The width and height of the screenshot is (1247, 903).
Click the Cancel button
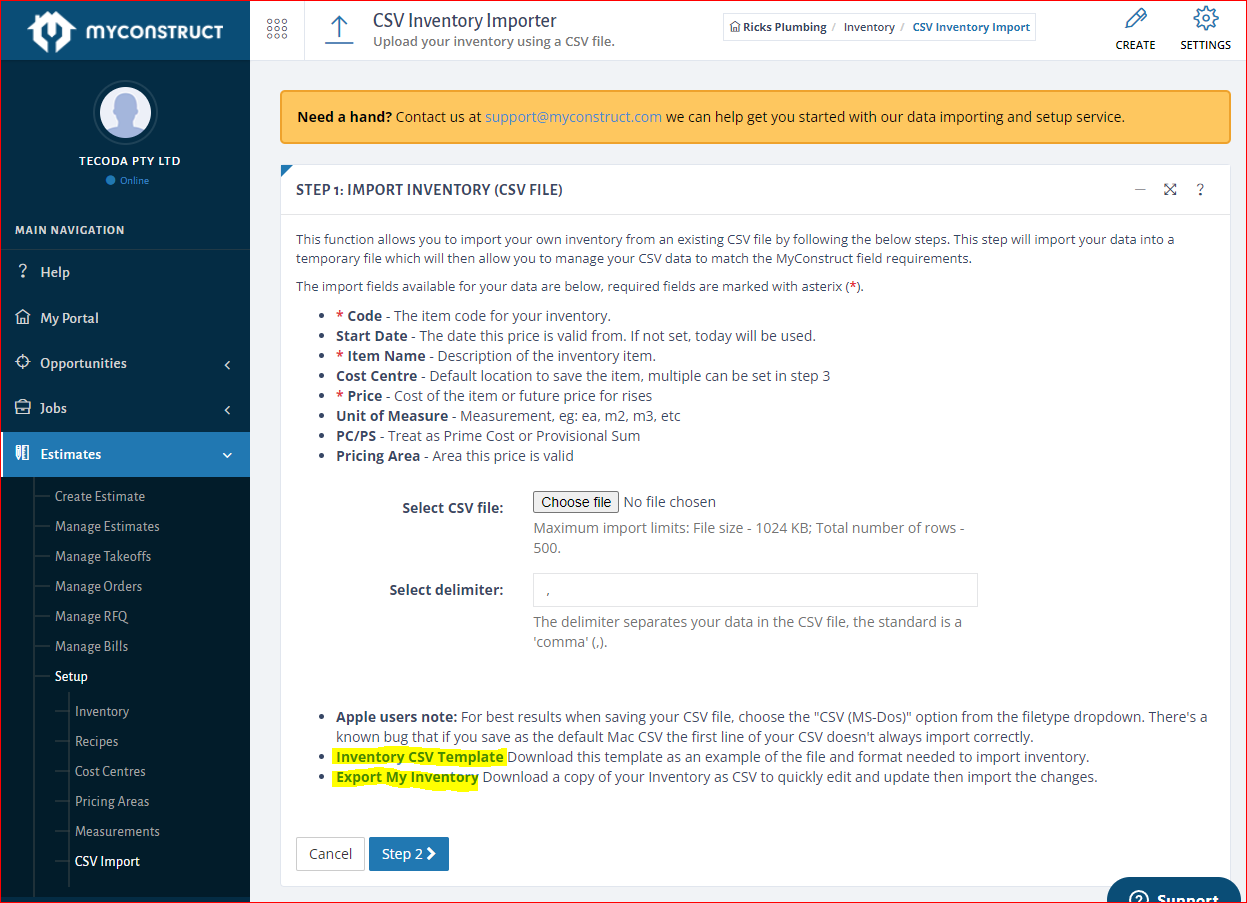[x=330, y=854]
